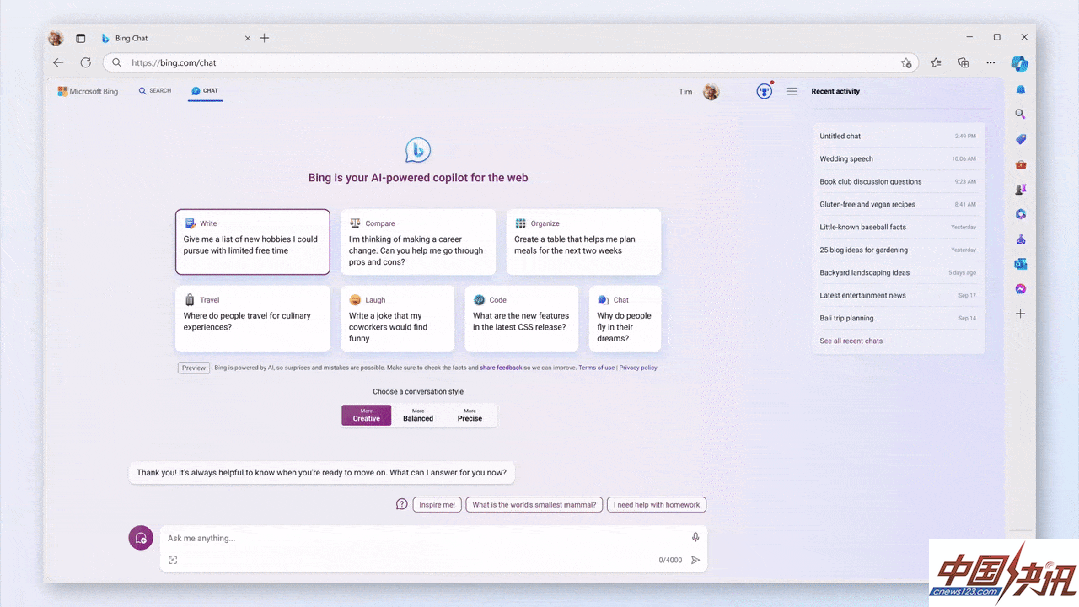Viewport: 1079px width, 607px height.
Task: Add a sidebar app with the plus icon
Action: point(1021,314)
